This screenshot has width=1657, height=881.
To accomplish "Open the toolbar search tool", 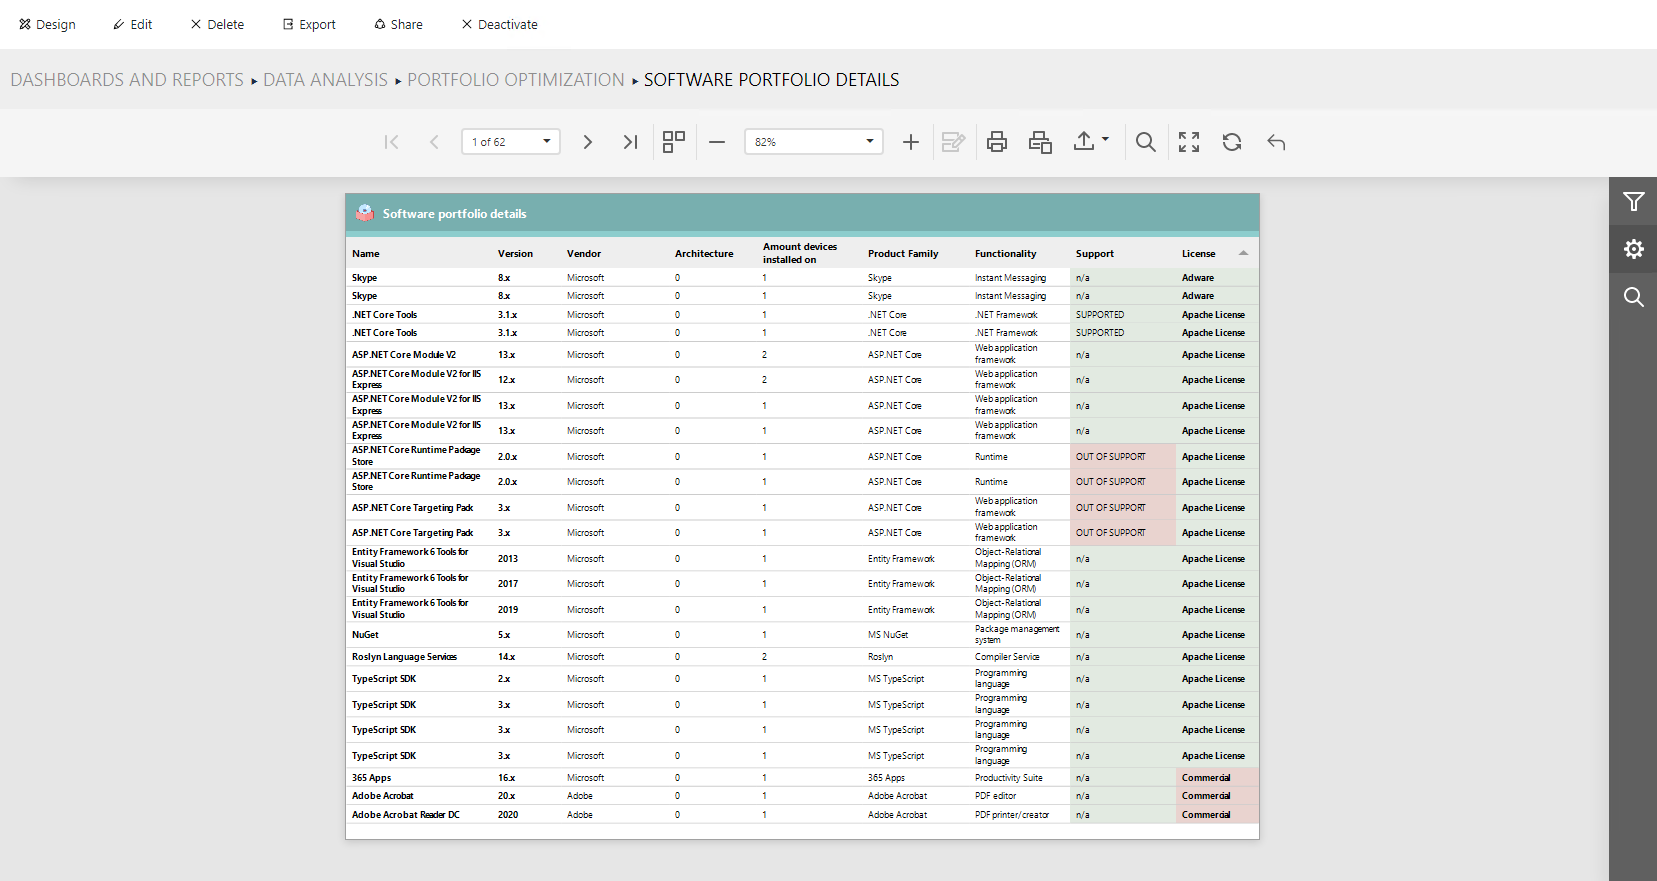I will pyautogui.click(x=1146, y=142).
